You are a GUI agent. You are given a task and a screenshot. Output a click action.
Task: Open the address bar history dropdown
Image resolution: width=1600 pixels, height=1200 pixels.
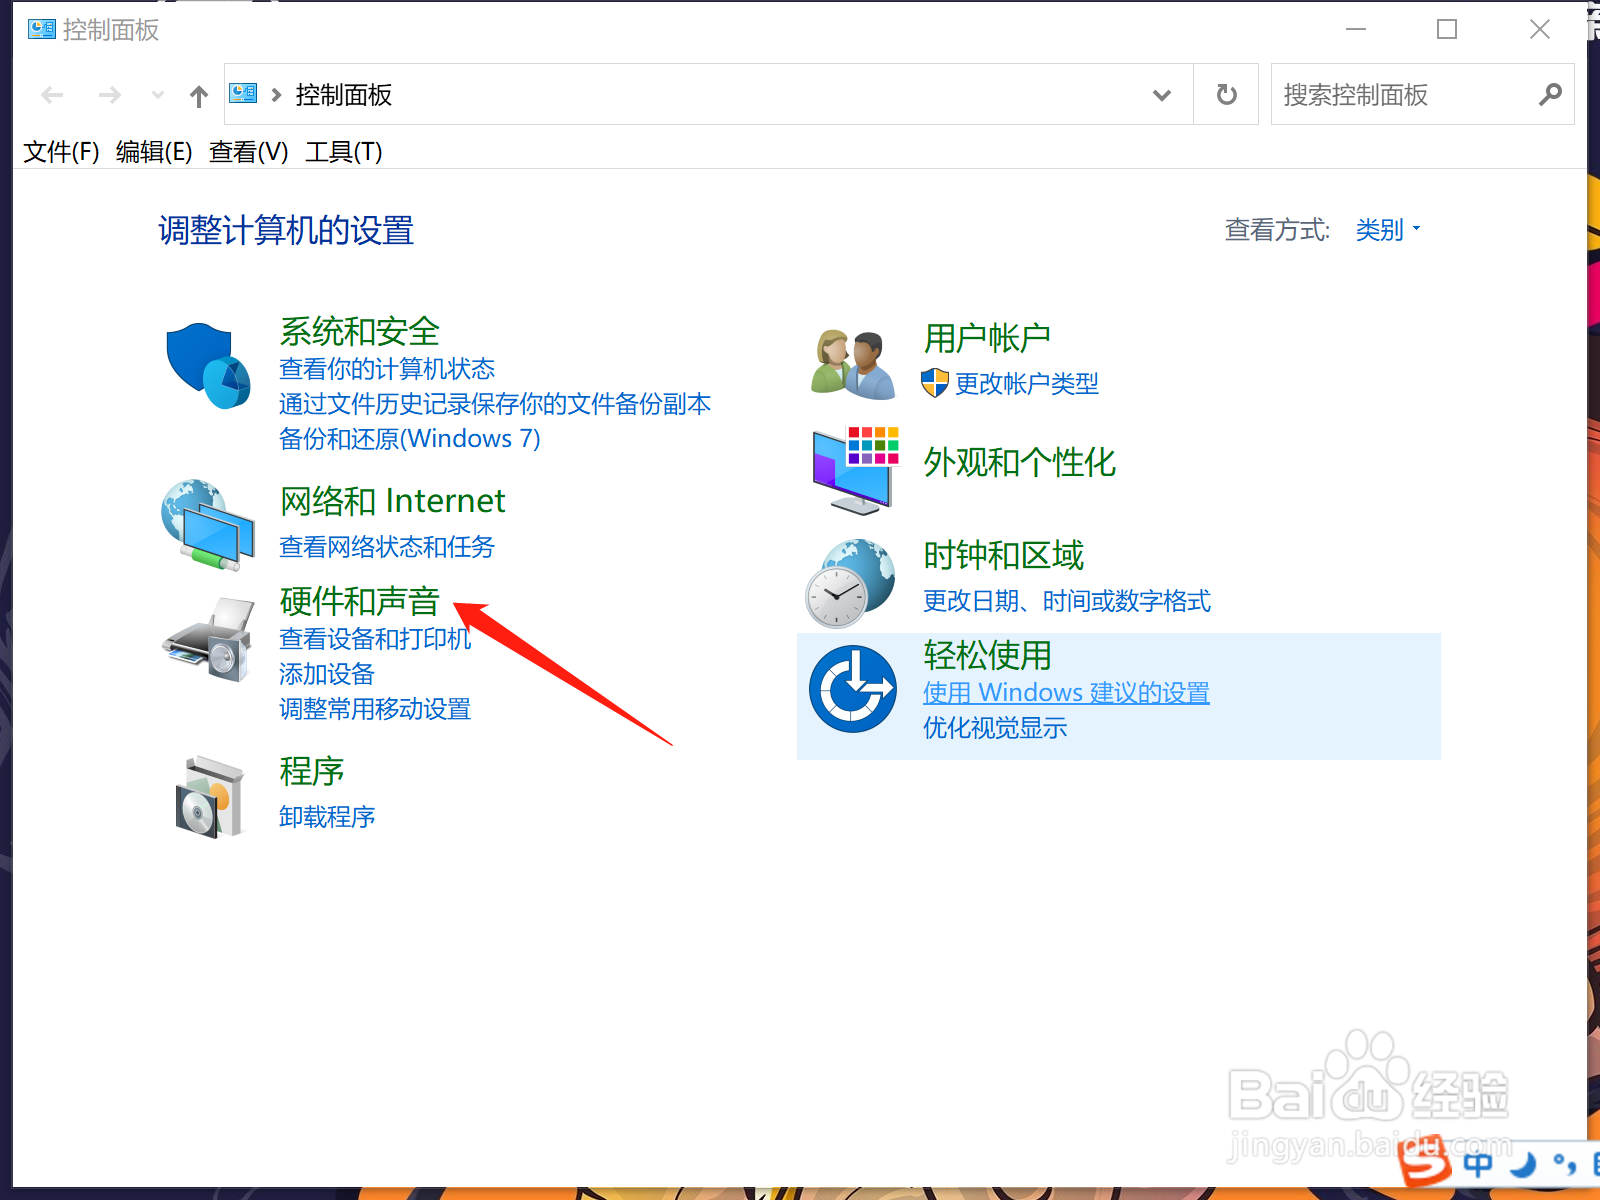tap(1162, 94)
